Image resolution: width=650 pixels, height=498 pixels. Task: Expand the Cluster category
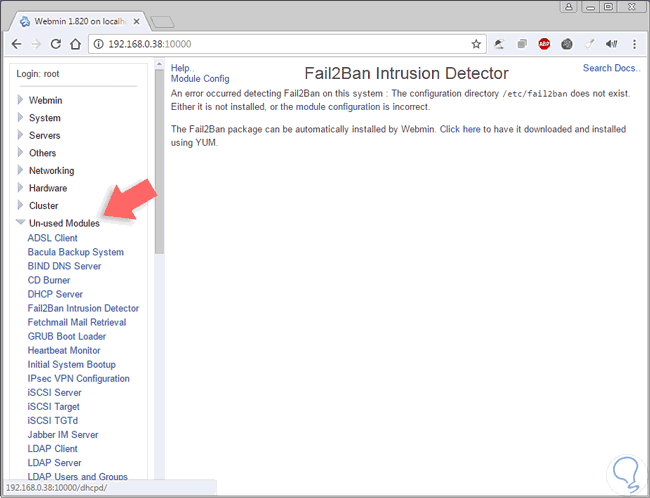click(44, 206)
